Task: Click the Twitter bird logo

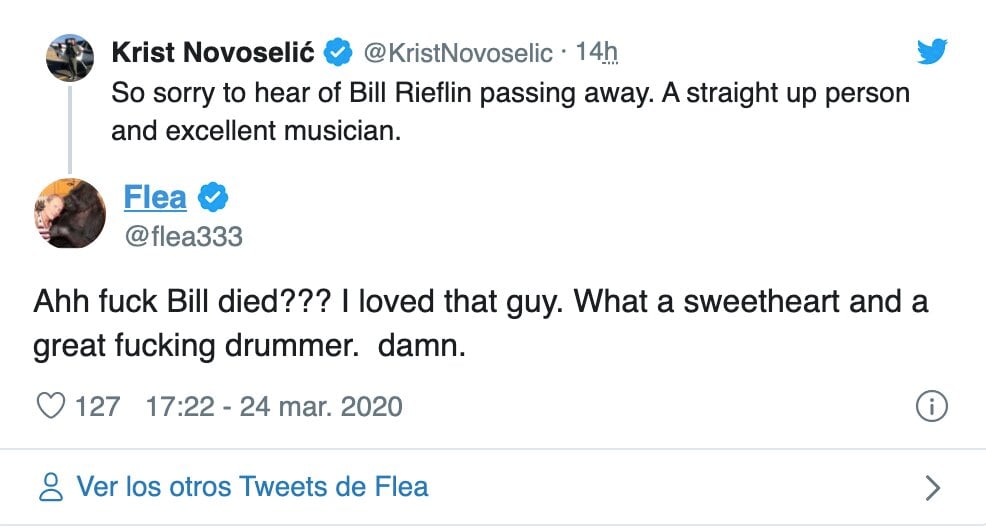Action: (931, 51)
